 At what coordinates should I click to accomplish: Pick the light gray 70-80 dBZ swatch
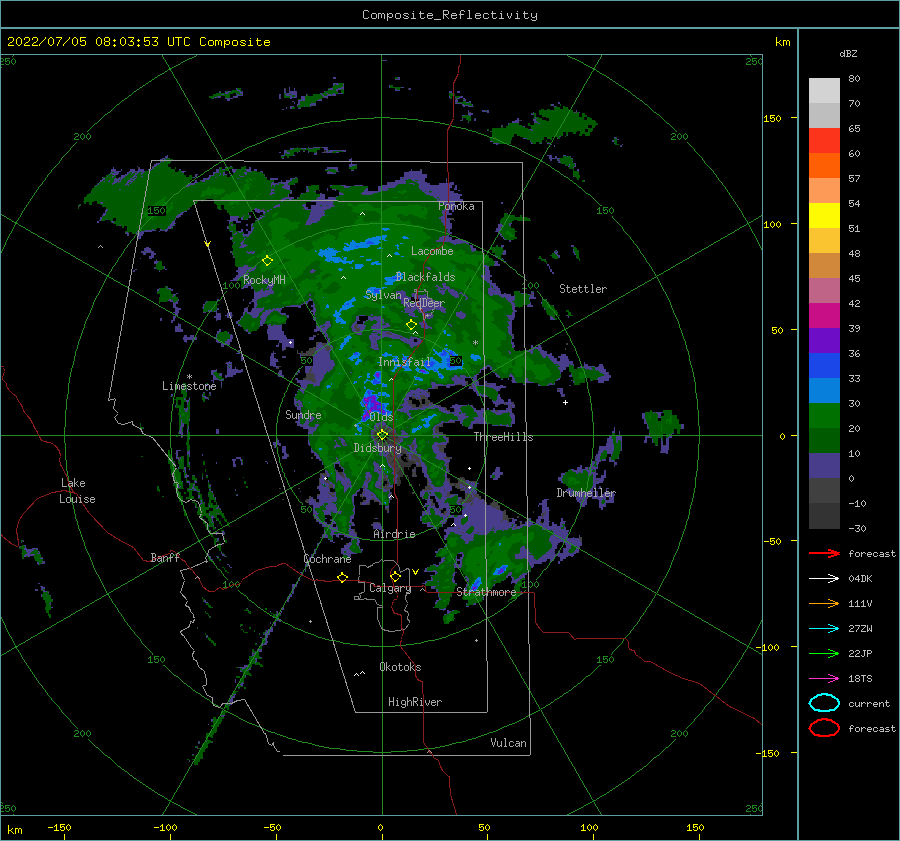(824, 91)
